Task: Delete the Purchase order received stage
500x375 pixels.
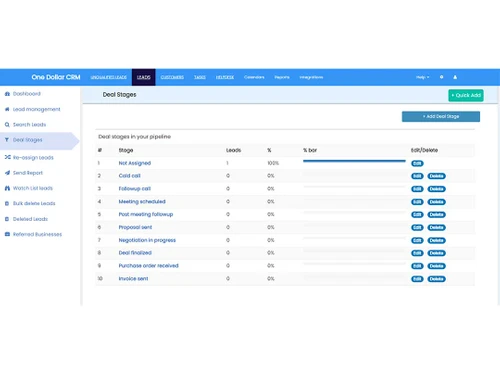Action: (x=436, y=266)
